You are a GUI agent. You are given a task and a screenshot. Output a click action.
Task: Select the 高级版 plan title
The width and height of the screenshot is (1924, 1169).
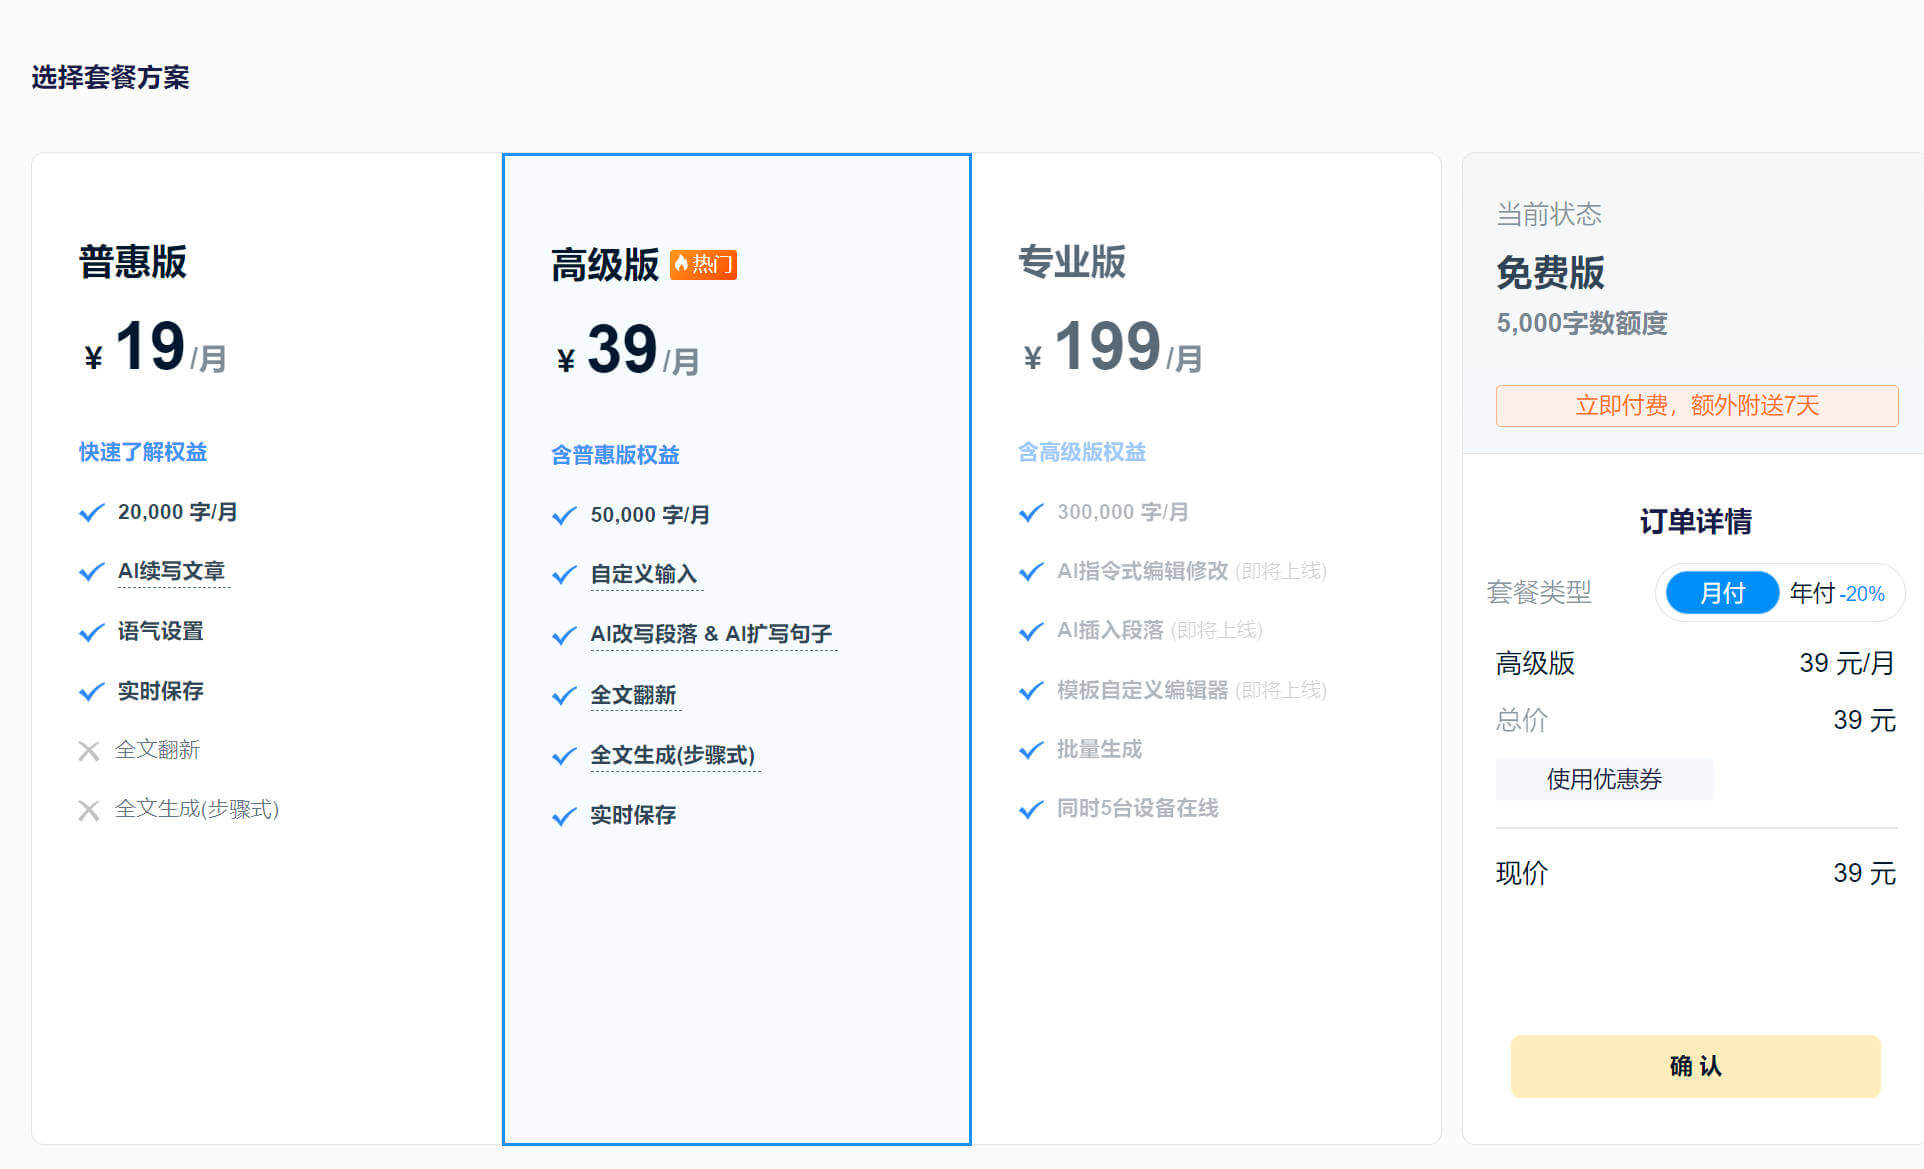coord(604,265)
